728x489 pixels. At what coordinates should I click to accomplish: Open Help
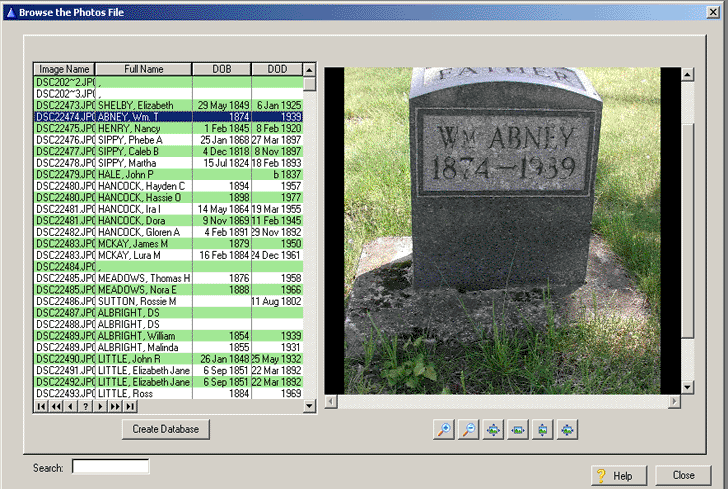619,475
